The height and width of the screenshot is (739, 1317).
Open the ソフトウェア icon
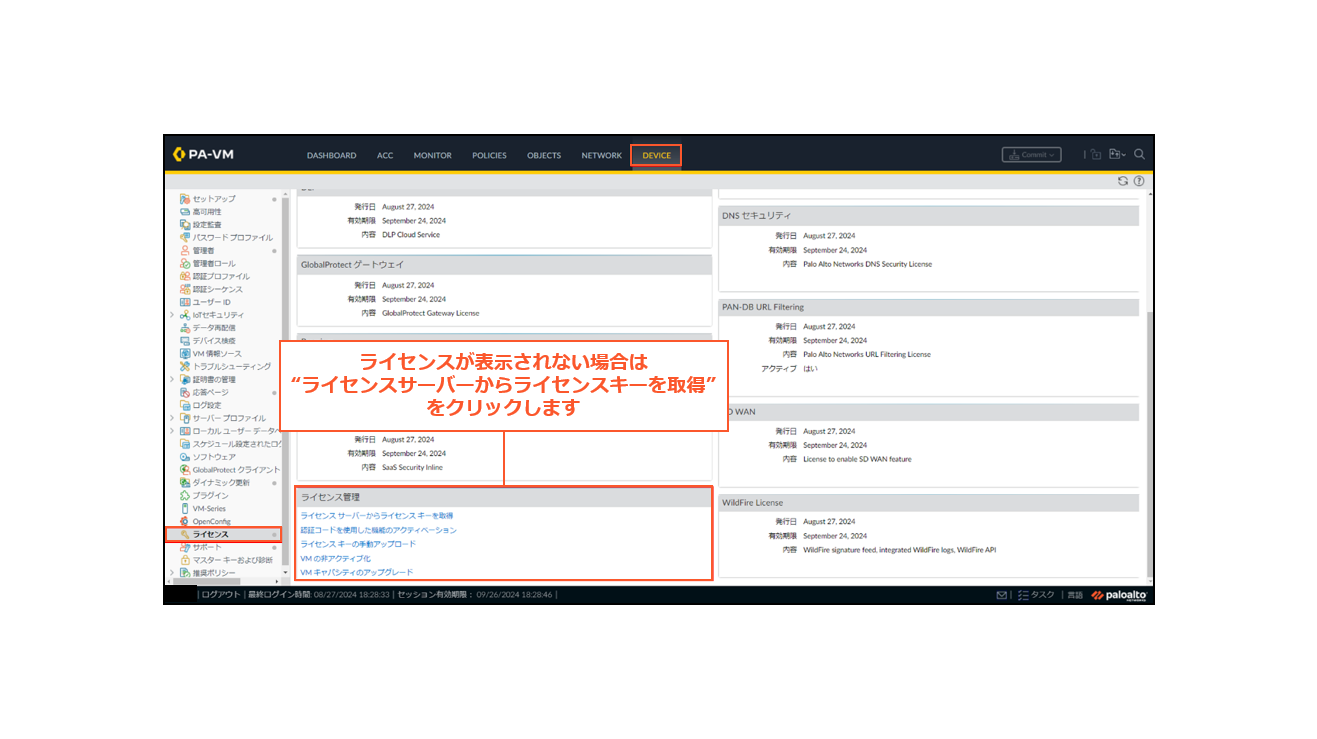(185, 457)
